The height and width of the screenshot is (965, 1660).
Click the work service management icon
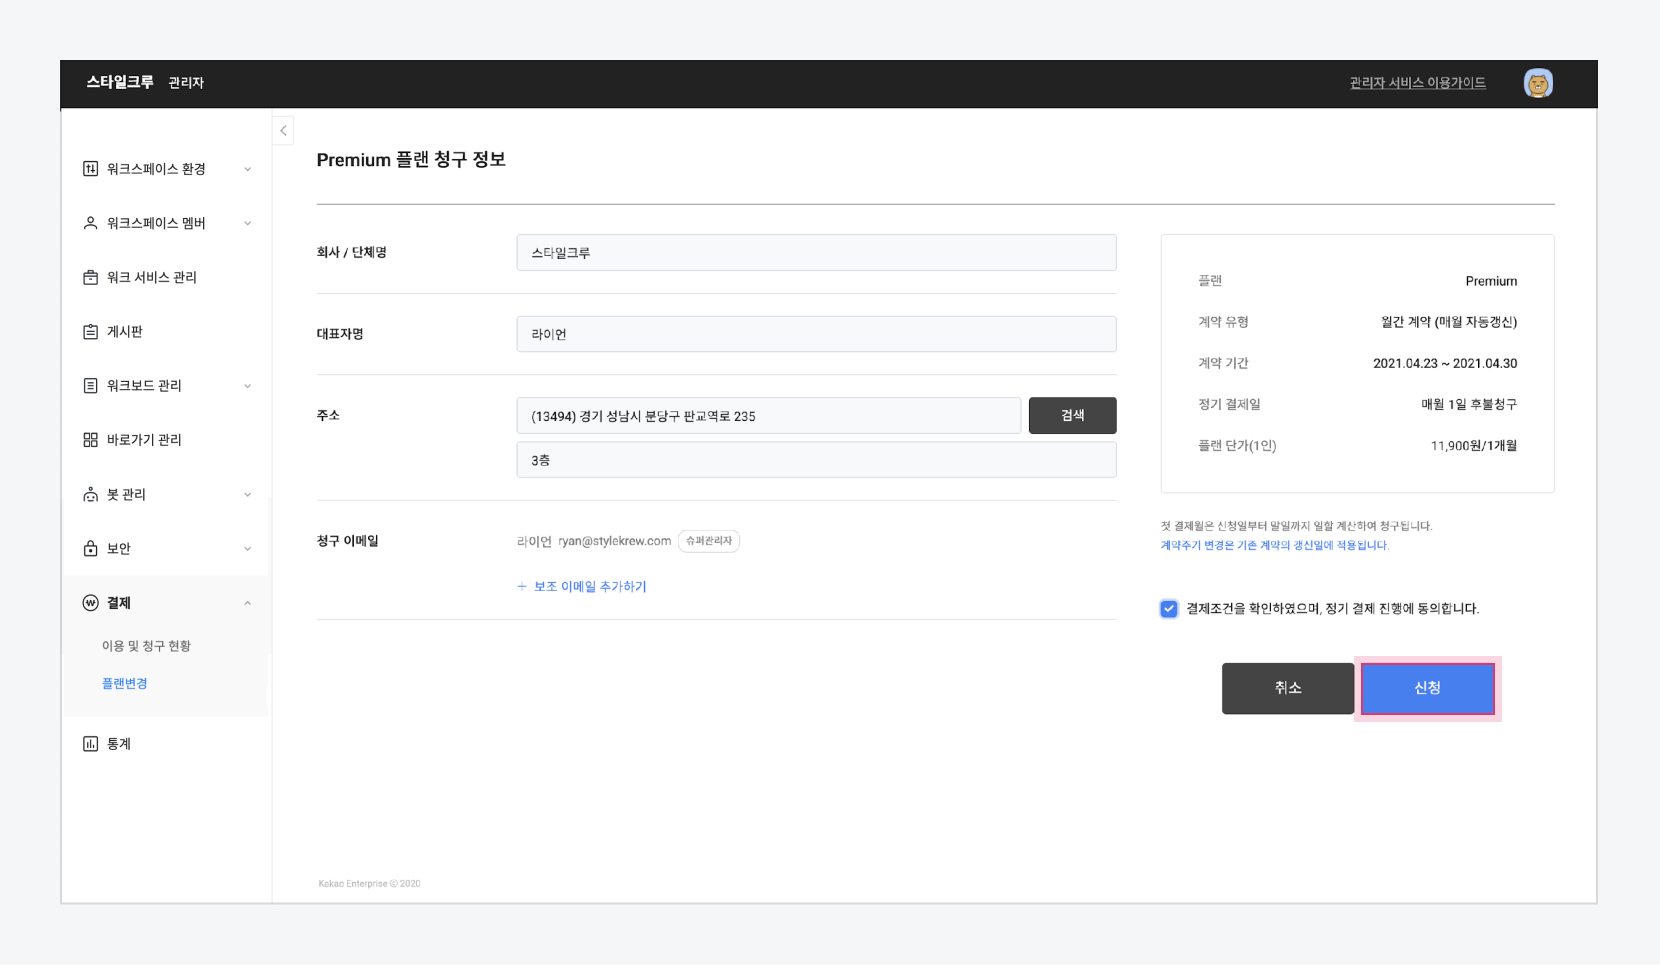pos(90,277)
